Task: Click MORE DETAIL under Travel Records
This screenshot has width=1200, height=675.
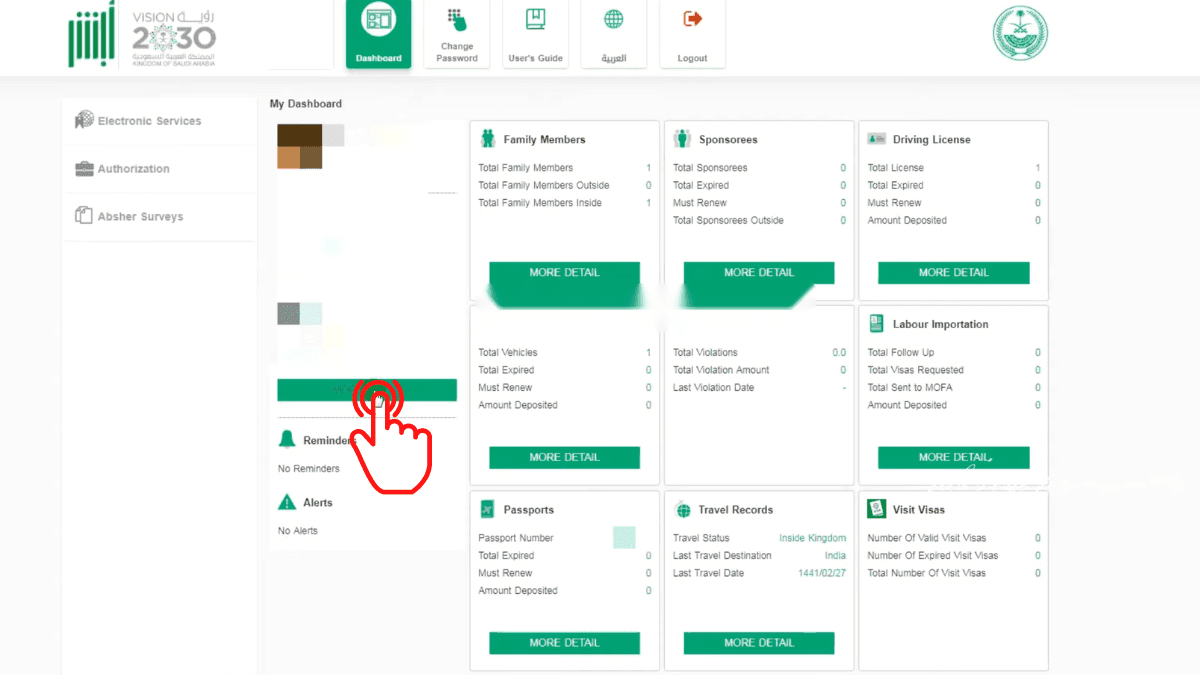Action: coord(759,643)
